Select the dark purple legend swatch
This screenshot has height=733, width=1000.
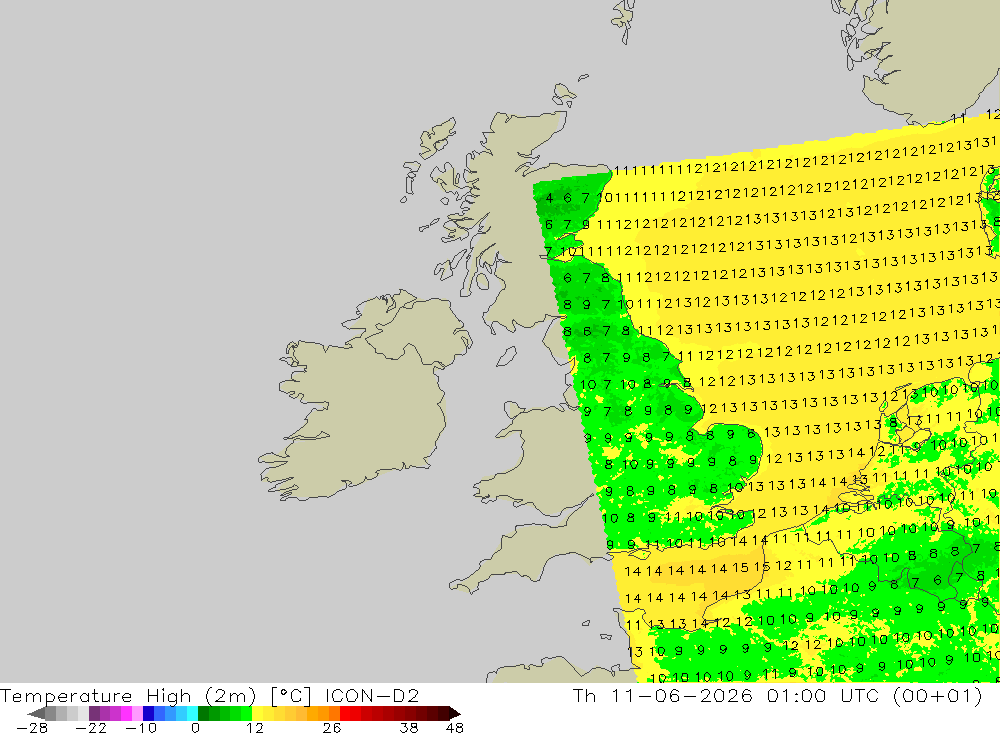tap(94, 713)
